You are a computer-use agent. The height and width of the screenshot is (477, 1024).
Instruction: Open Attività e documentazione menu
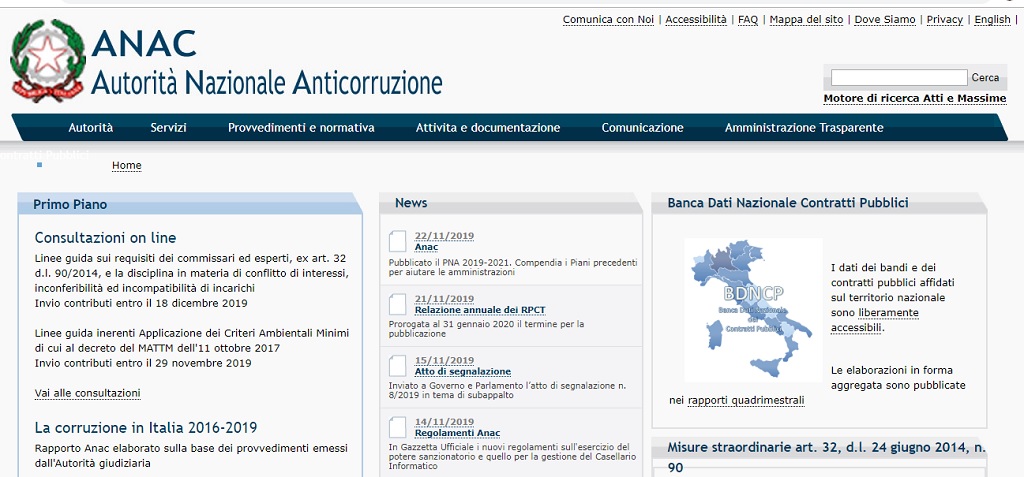pyautogui.click(x=488, y=128)
